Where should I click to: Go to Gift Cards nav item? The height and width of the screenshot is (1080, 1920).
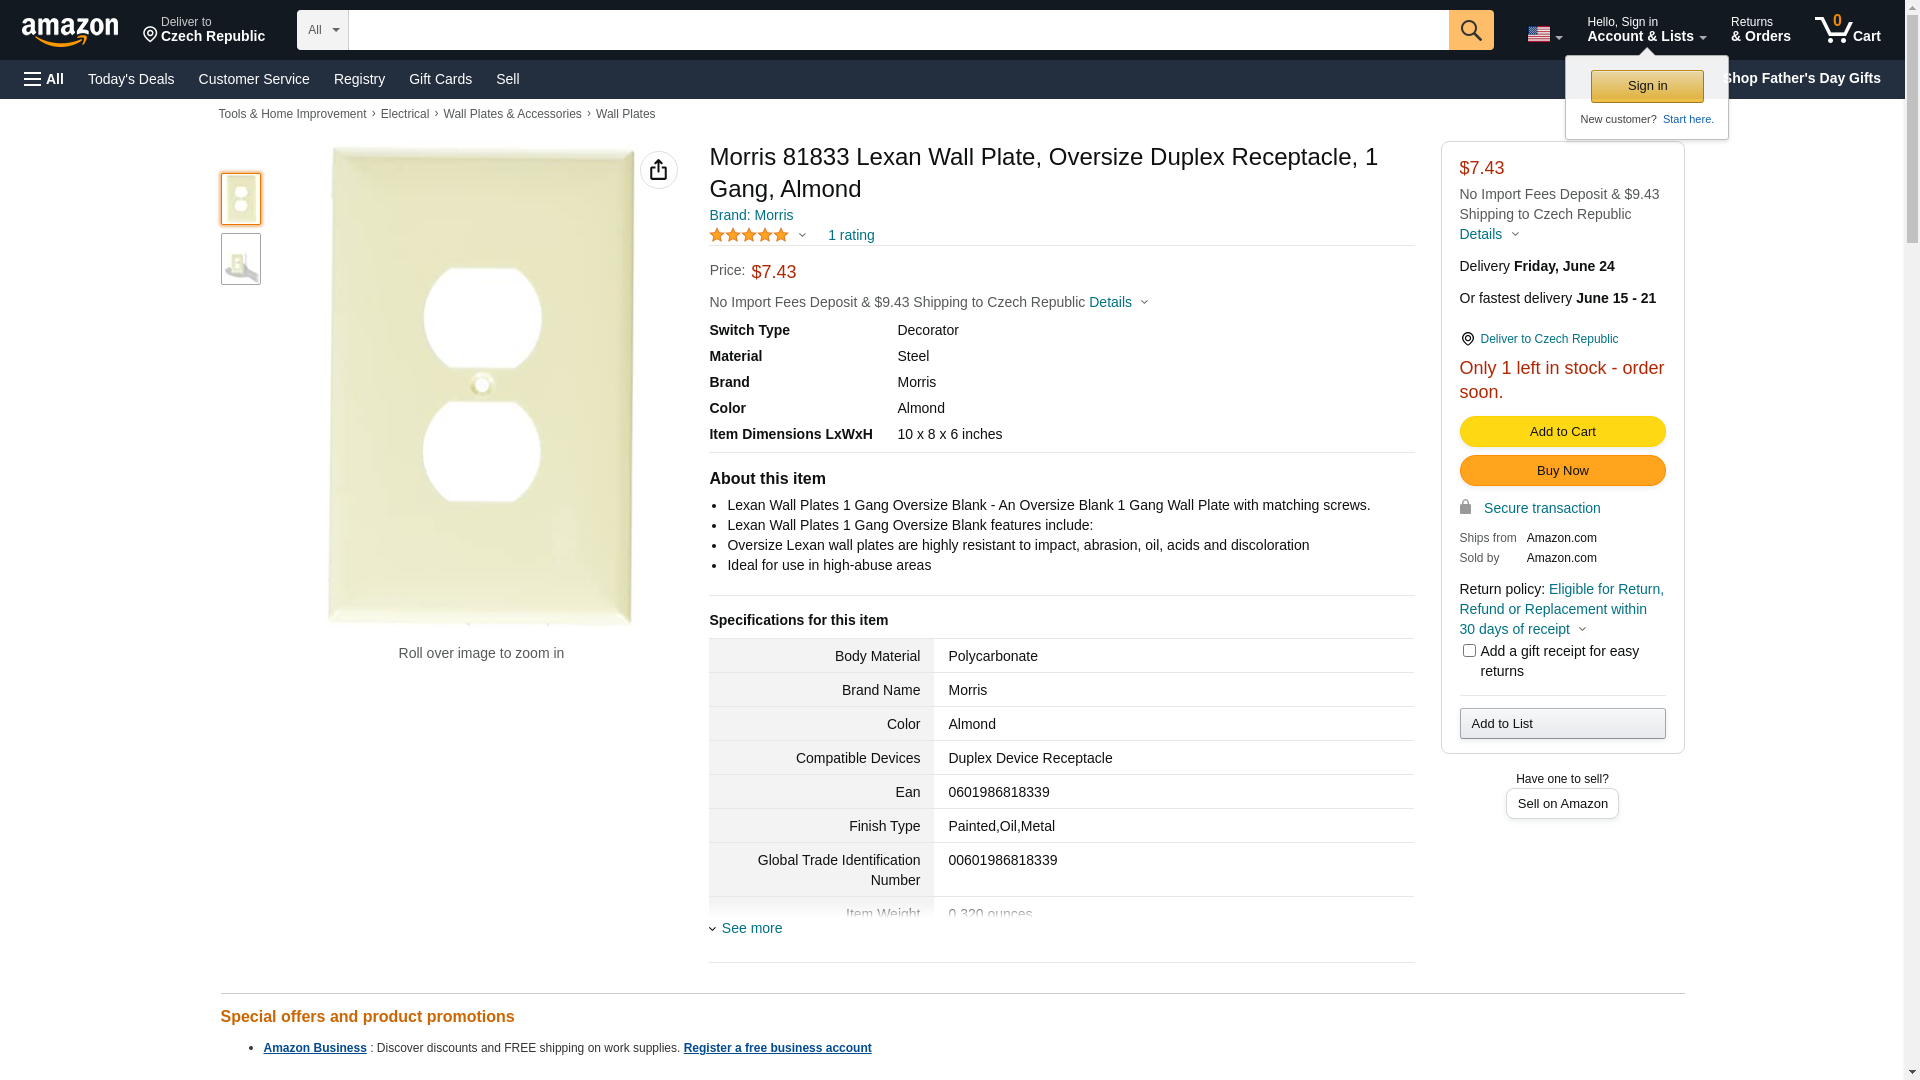tap(440, 79)
